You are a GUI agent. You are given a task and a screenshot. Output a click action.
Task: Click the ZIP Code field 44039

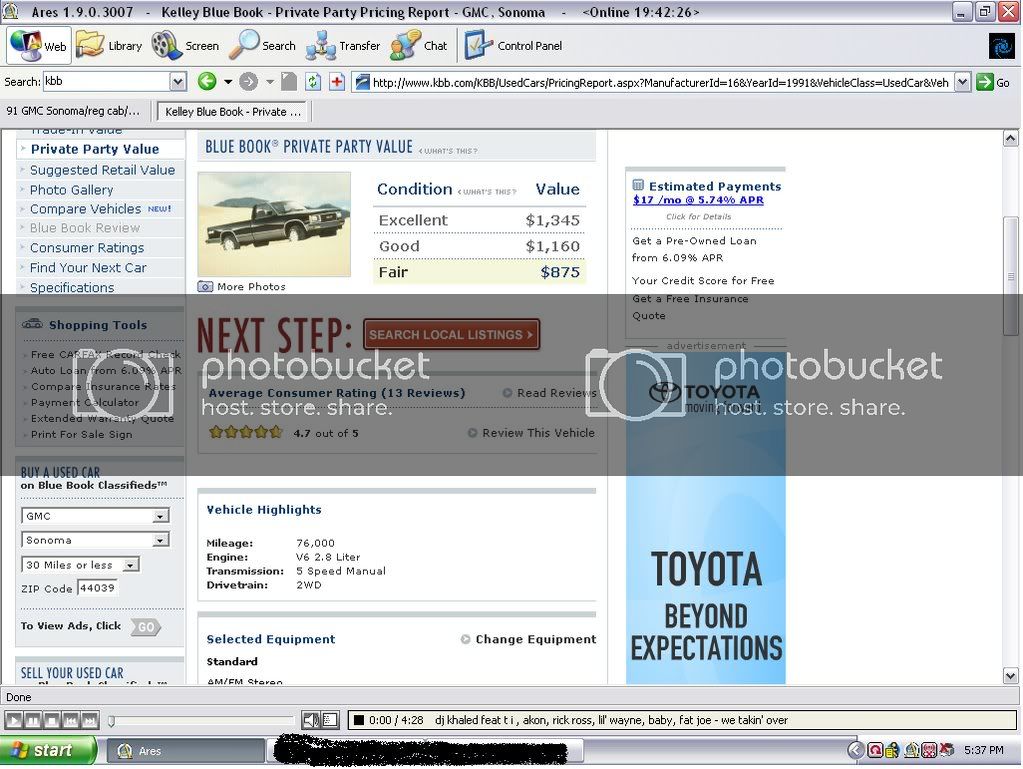pos(97,588)
